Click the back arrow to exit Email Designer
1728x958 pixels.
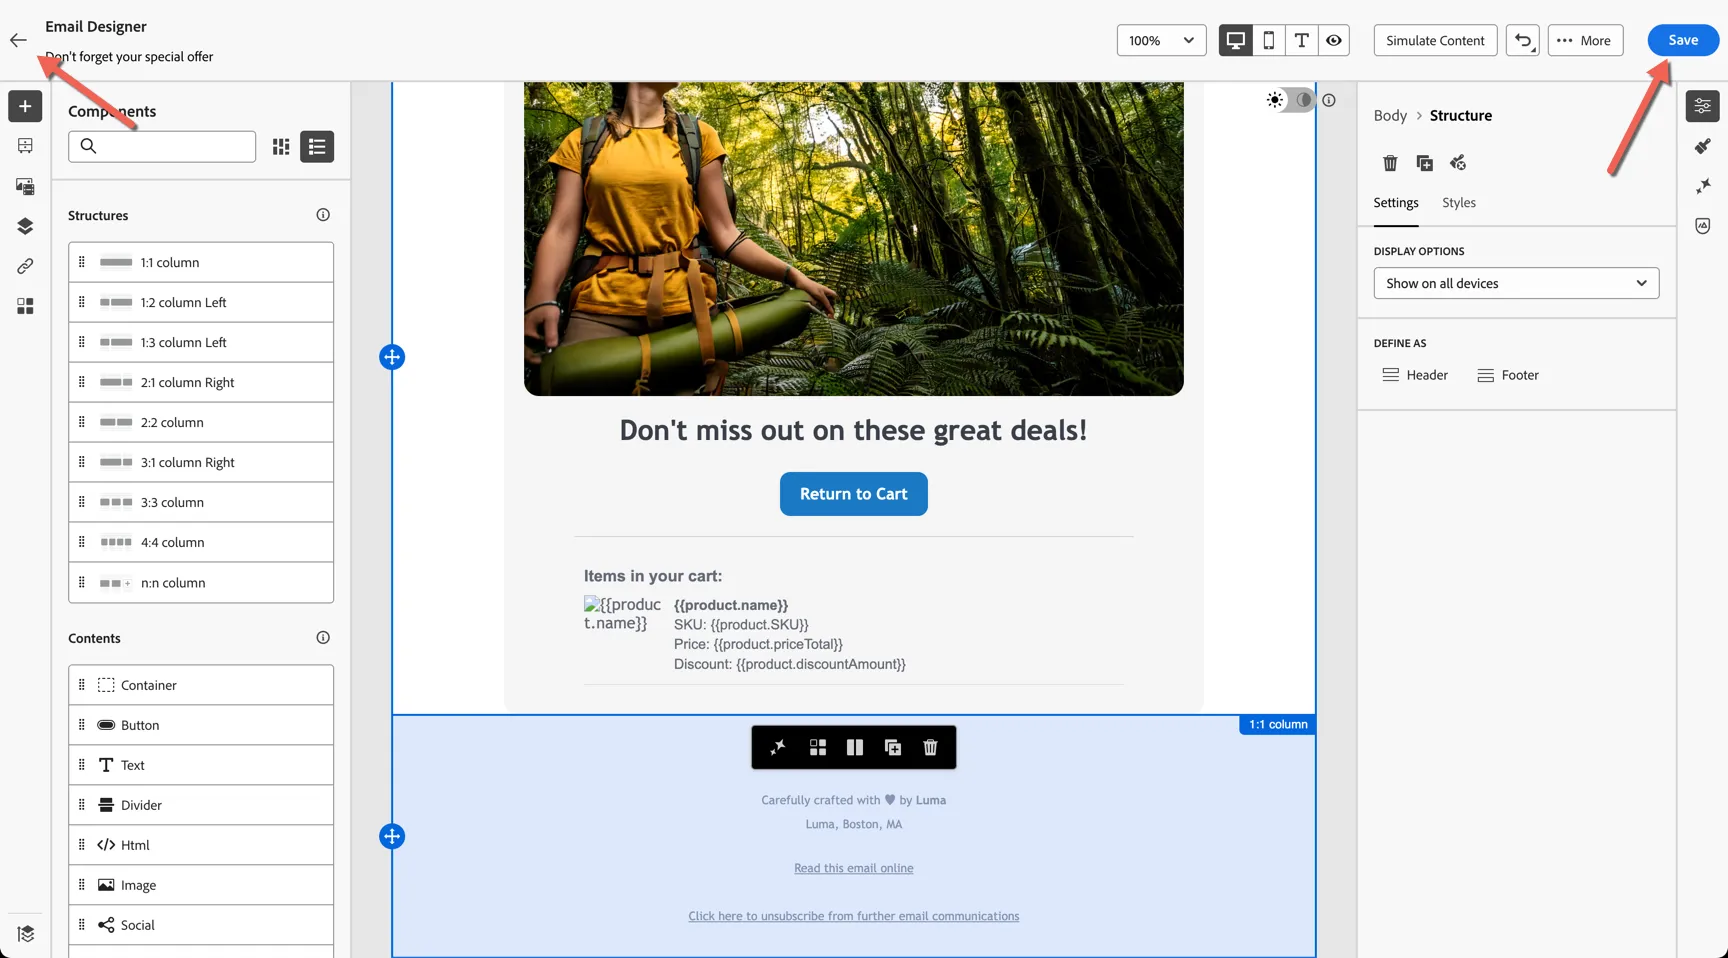[18, 40]
